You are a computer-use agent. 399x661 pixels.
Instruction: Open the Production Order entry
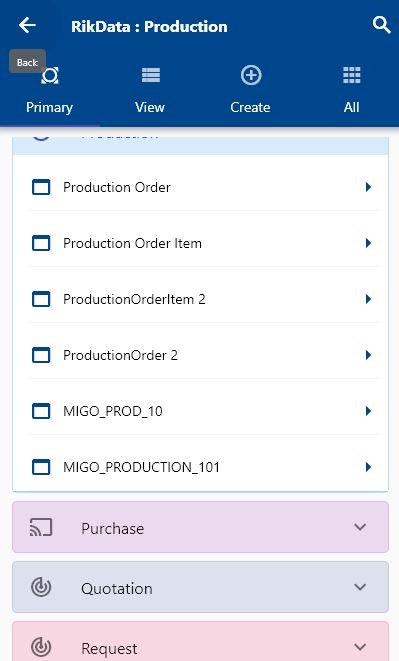pyautogui.click(x=201, y=187)
